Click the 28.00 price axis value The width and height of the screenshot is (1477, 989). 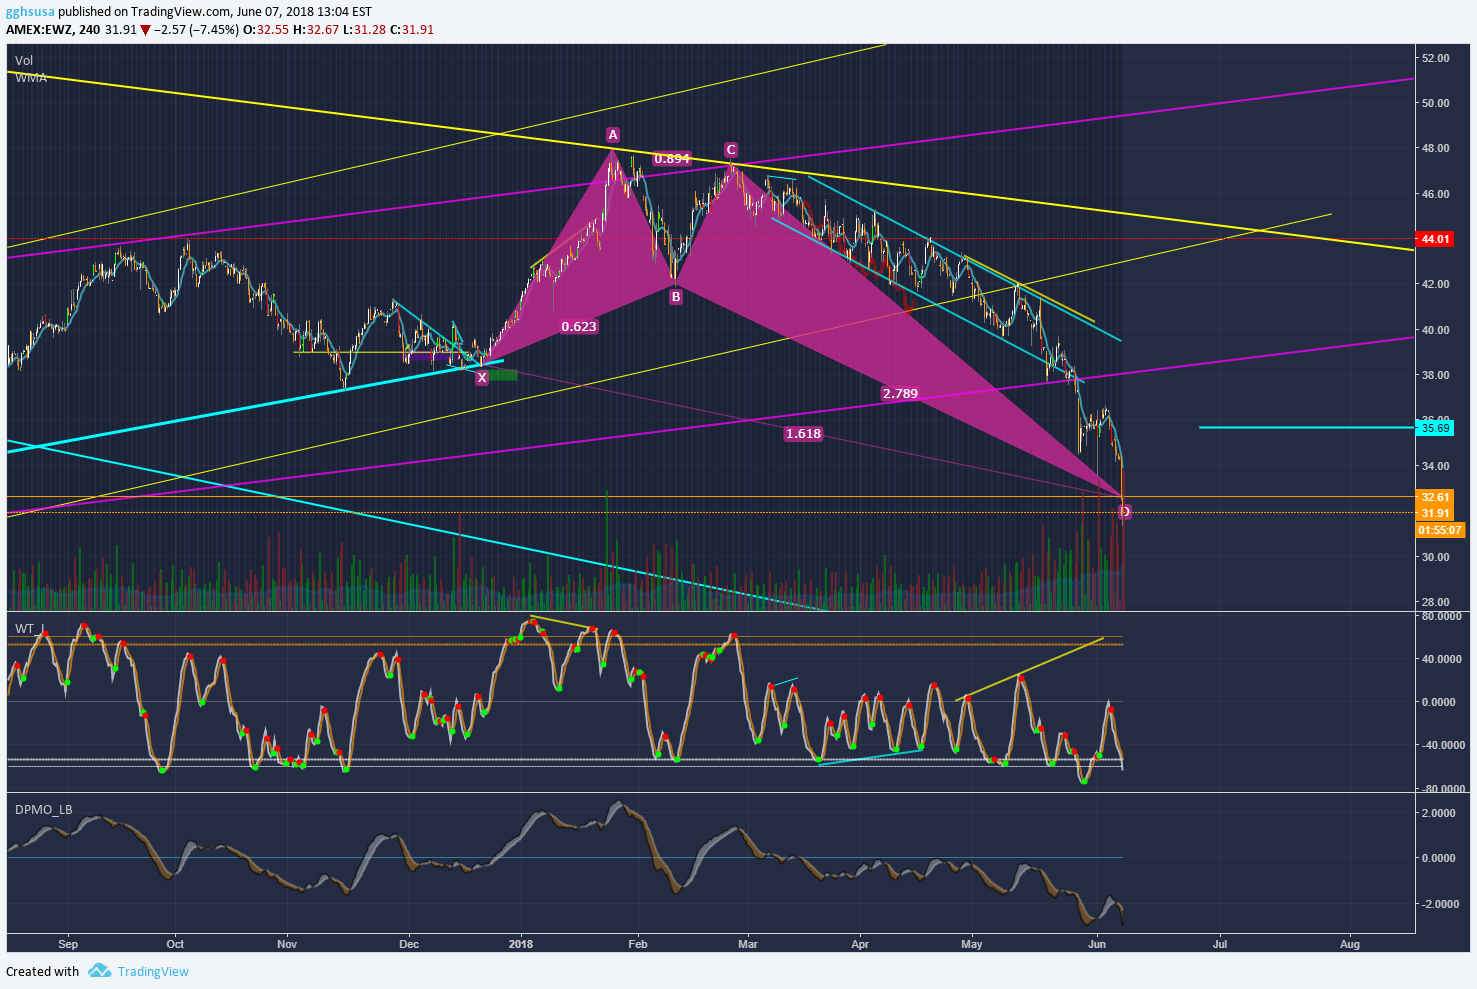pyautogui.click(x=1435, y=602)
